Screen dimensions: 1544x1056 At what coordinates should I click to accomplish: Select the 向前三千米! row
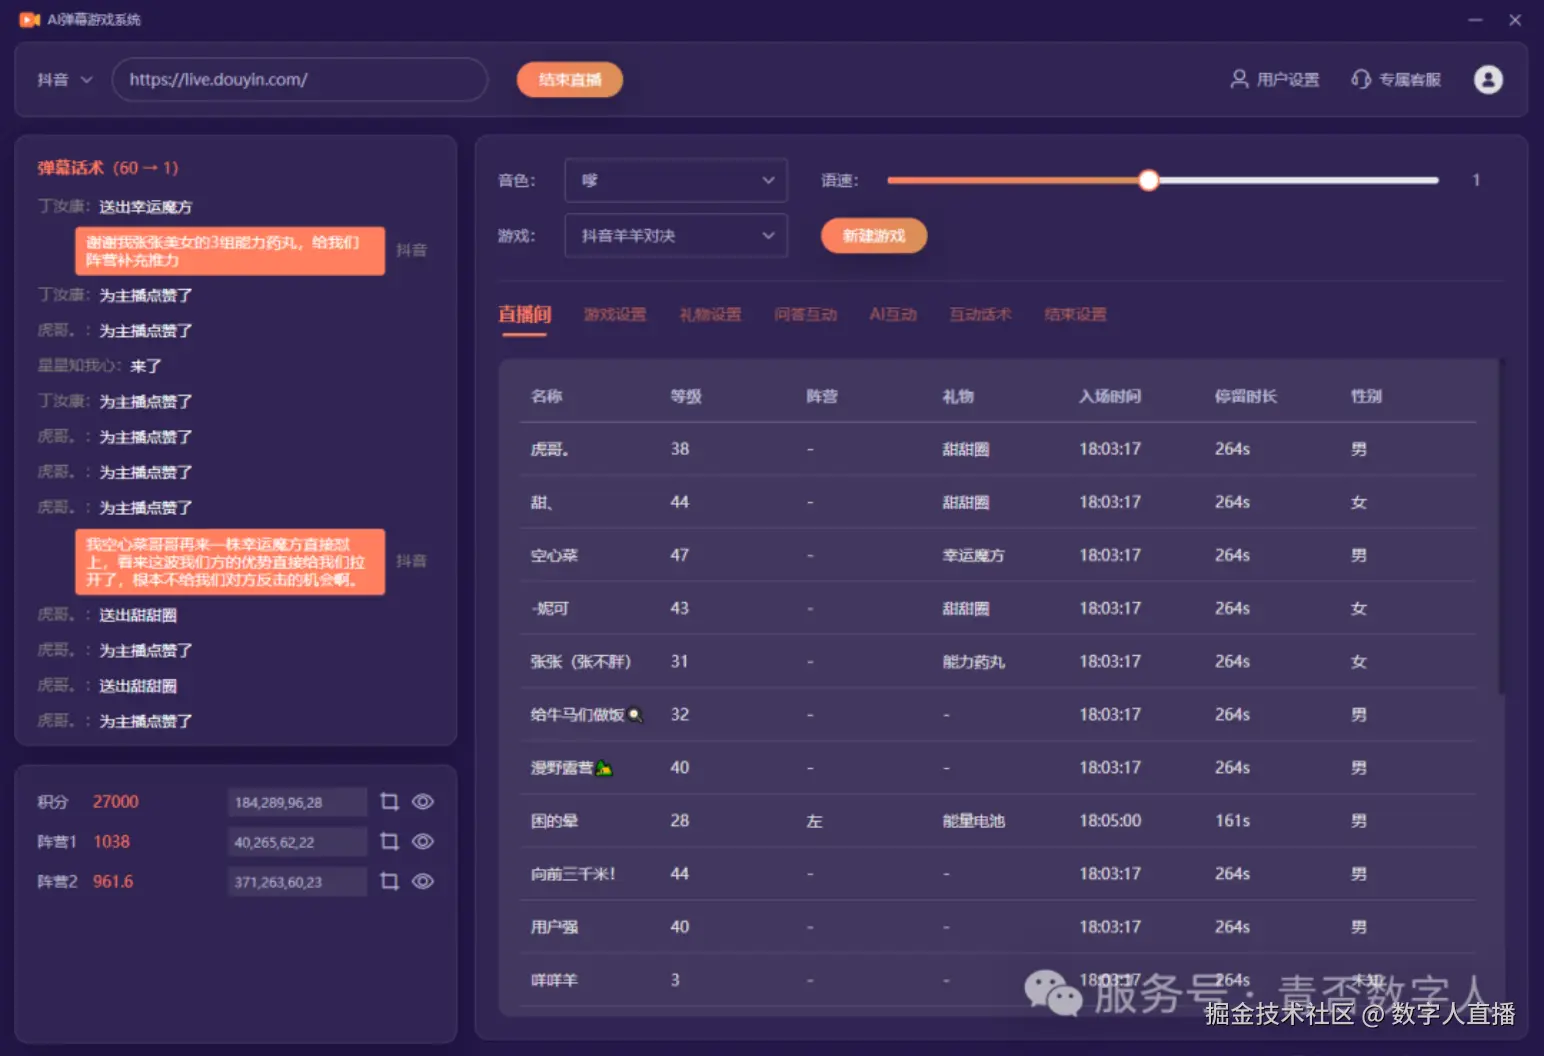pyautogui.click(x=998, y=873)
